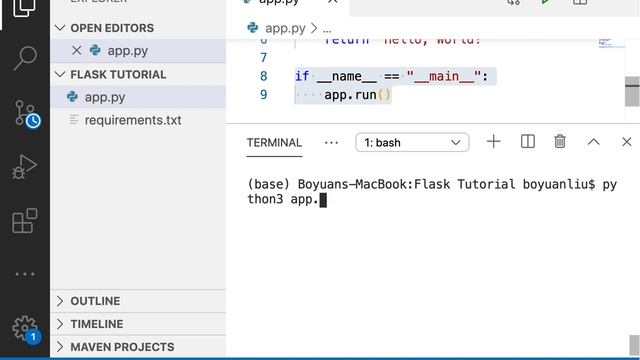The width and height of the screenshot is (640, 360).
Task: Create a new terminal with plus icon
Action: (493, 142)
